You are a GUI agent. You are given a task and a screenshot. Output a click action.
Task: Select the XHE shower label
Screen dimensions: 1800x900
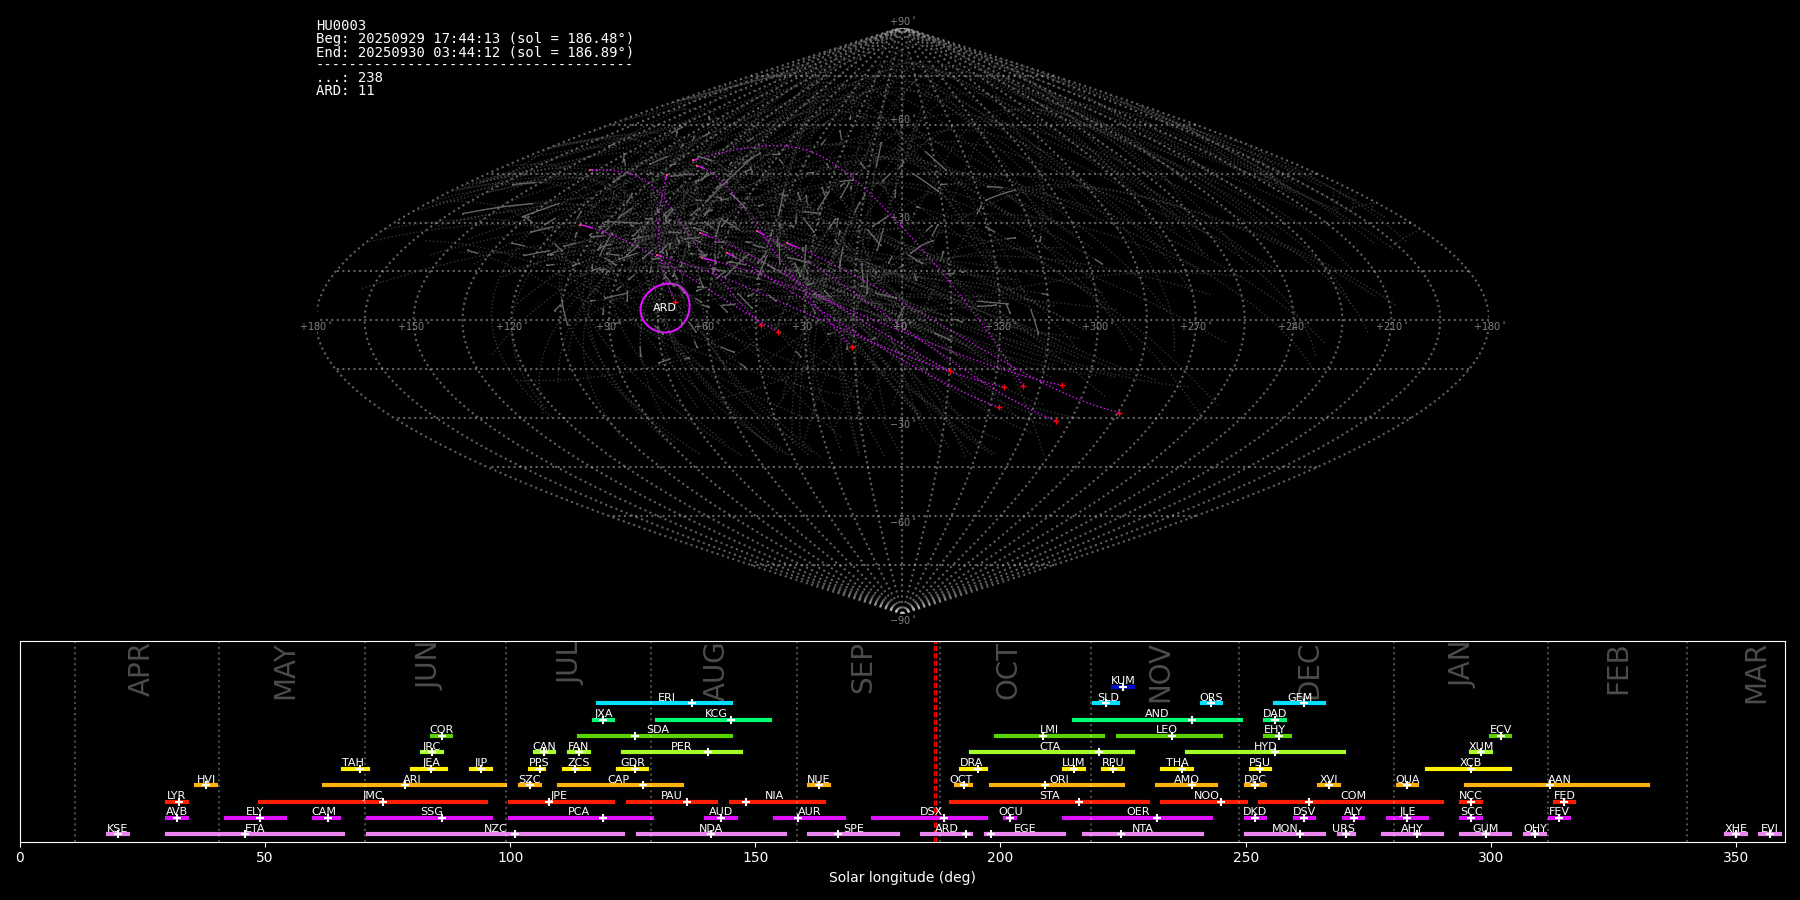1736,829
